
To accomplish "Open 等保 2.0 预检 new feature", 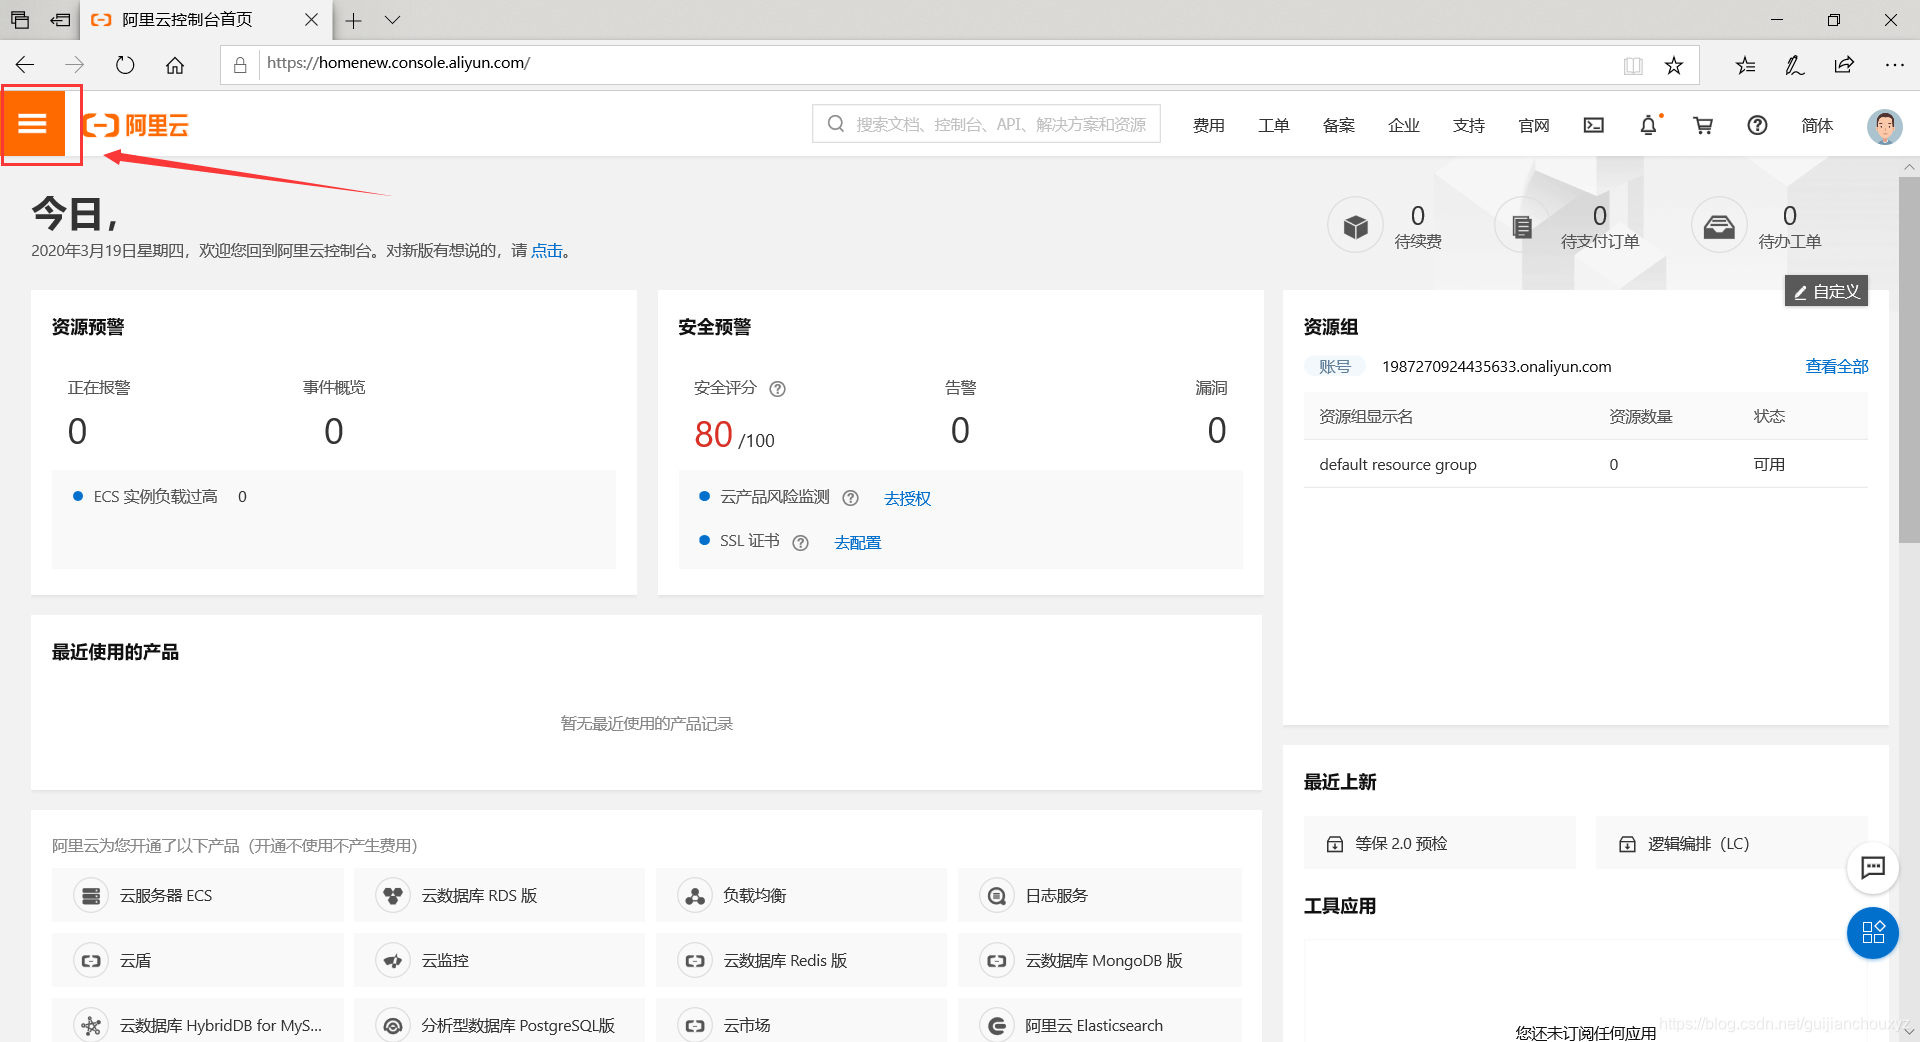I will pyautogui.click(x=1439, y=843).
